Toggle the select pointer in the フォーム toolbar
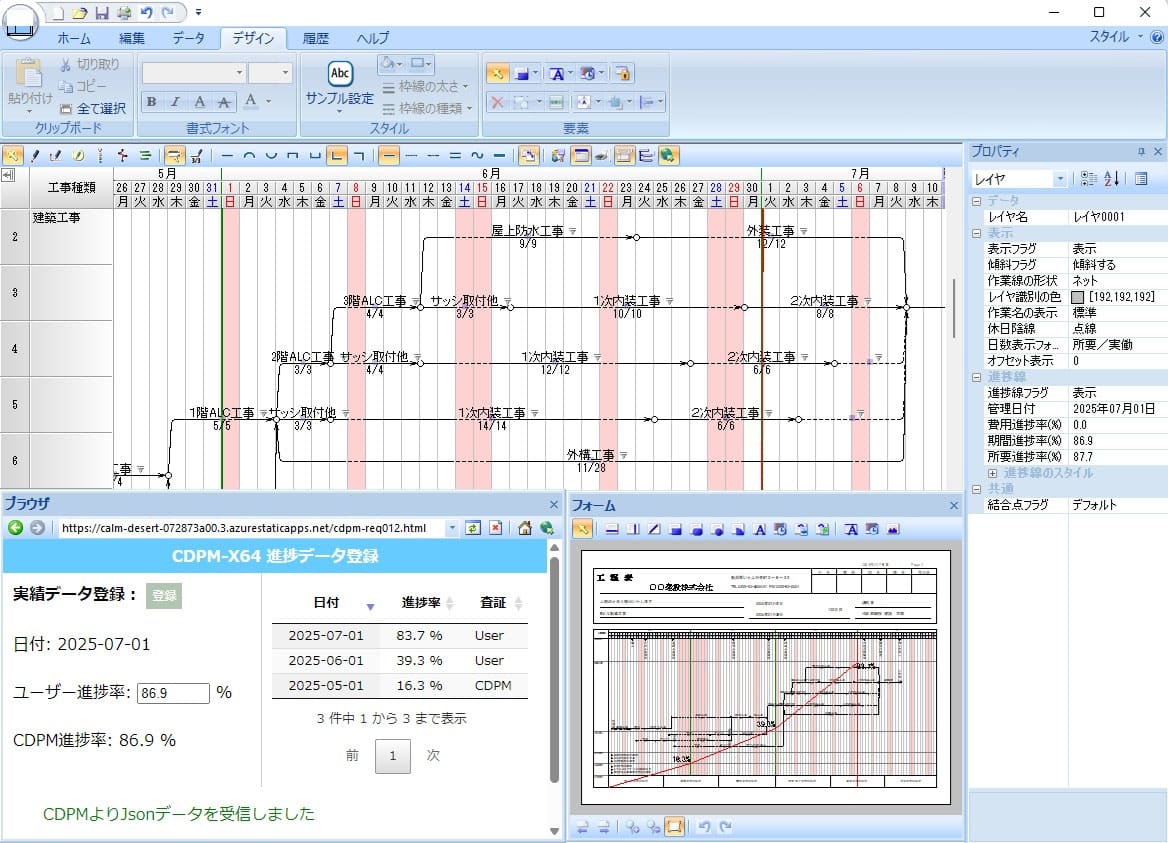The width and height of the screenshot is (1168, 843). point(583,529)
